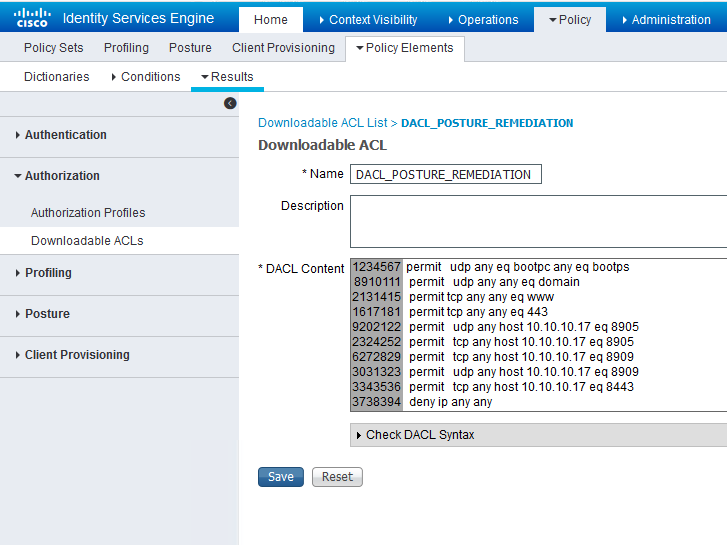Expand Authentication section in sidebar

61,135
